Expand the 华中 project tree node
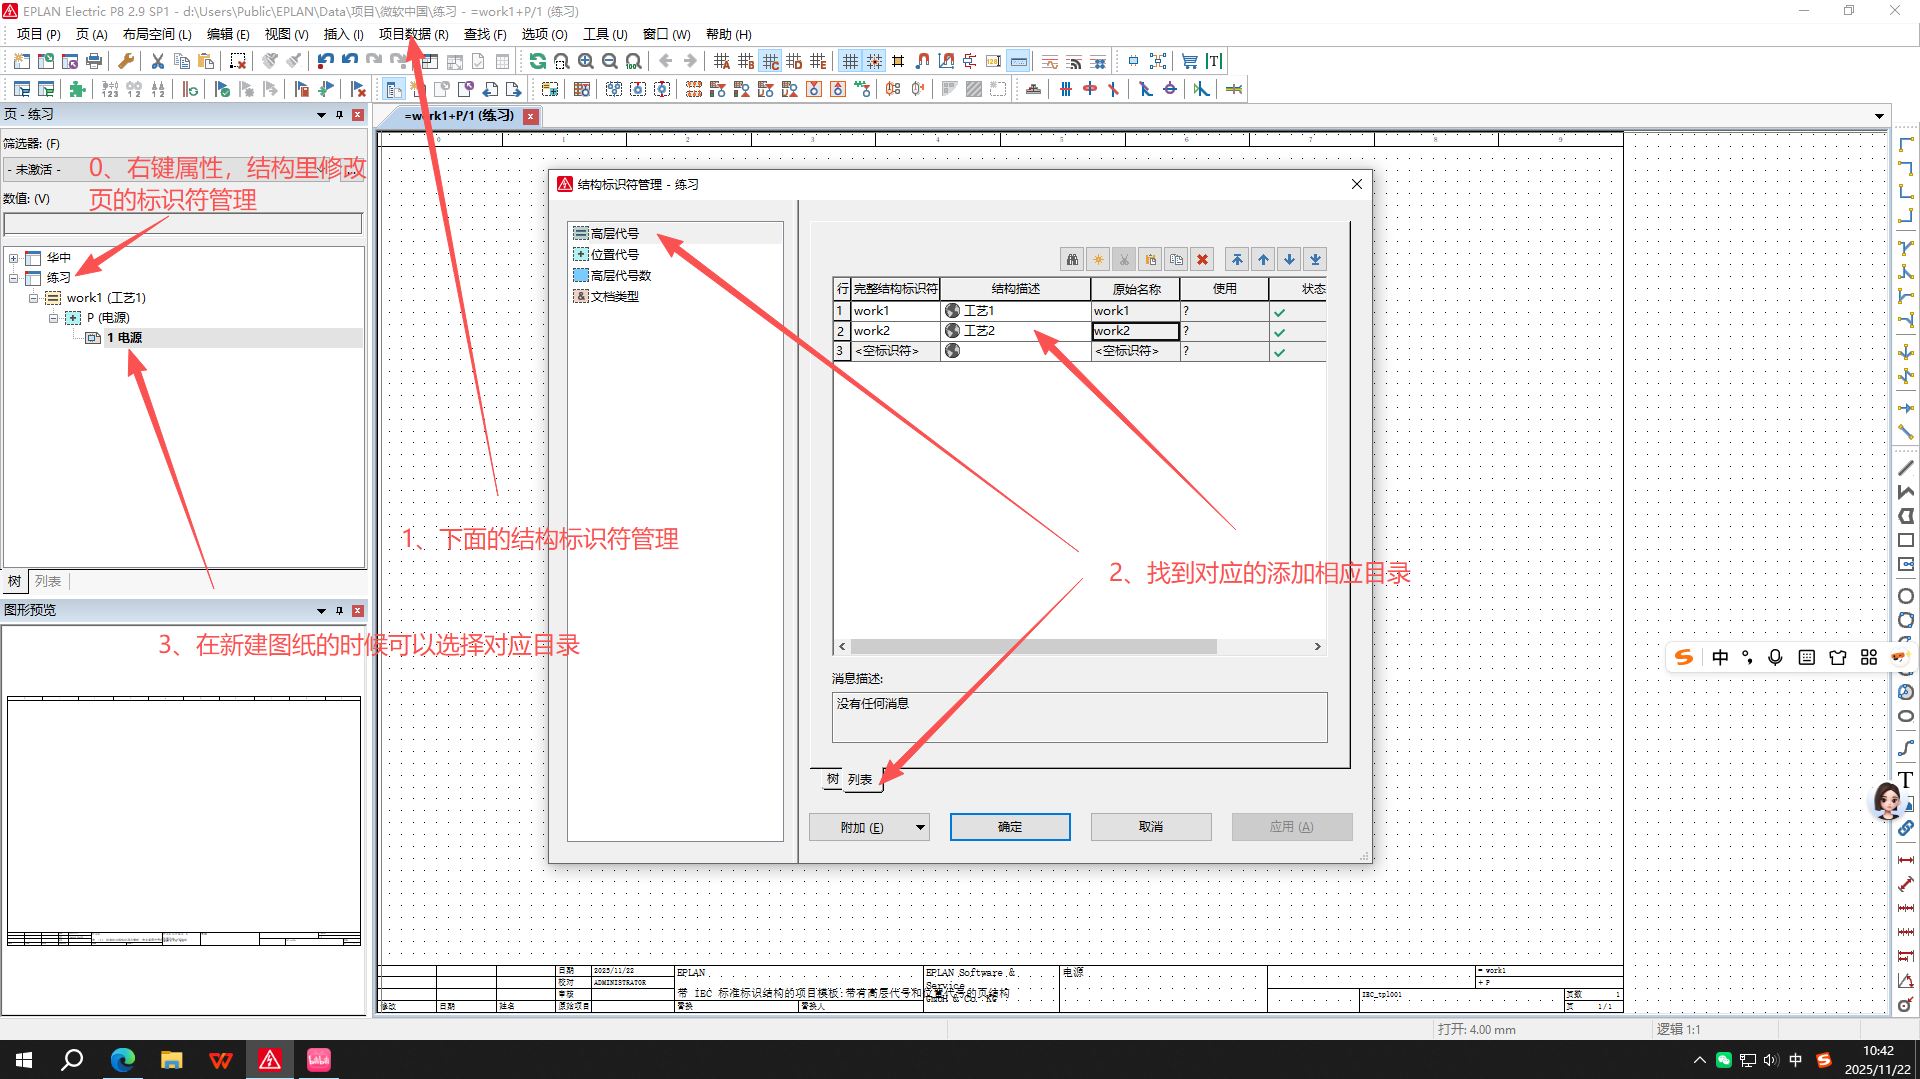Viewport: 1920px width, 1079px height. (x=14, y=258)
